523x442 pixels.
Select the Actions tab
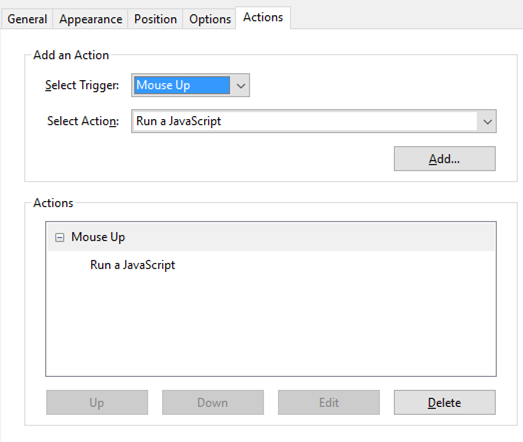(x=263, y=17)
